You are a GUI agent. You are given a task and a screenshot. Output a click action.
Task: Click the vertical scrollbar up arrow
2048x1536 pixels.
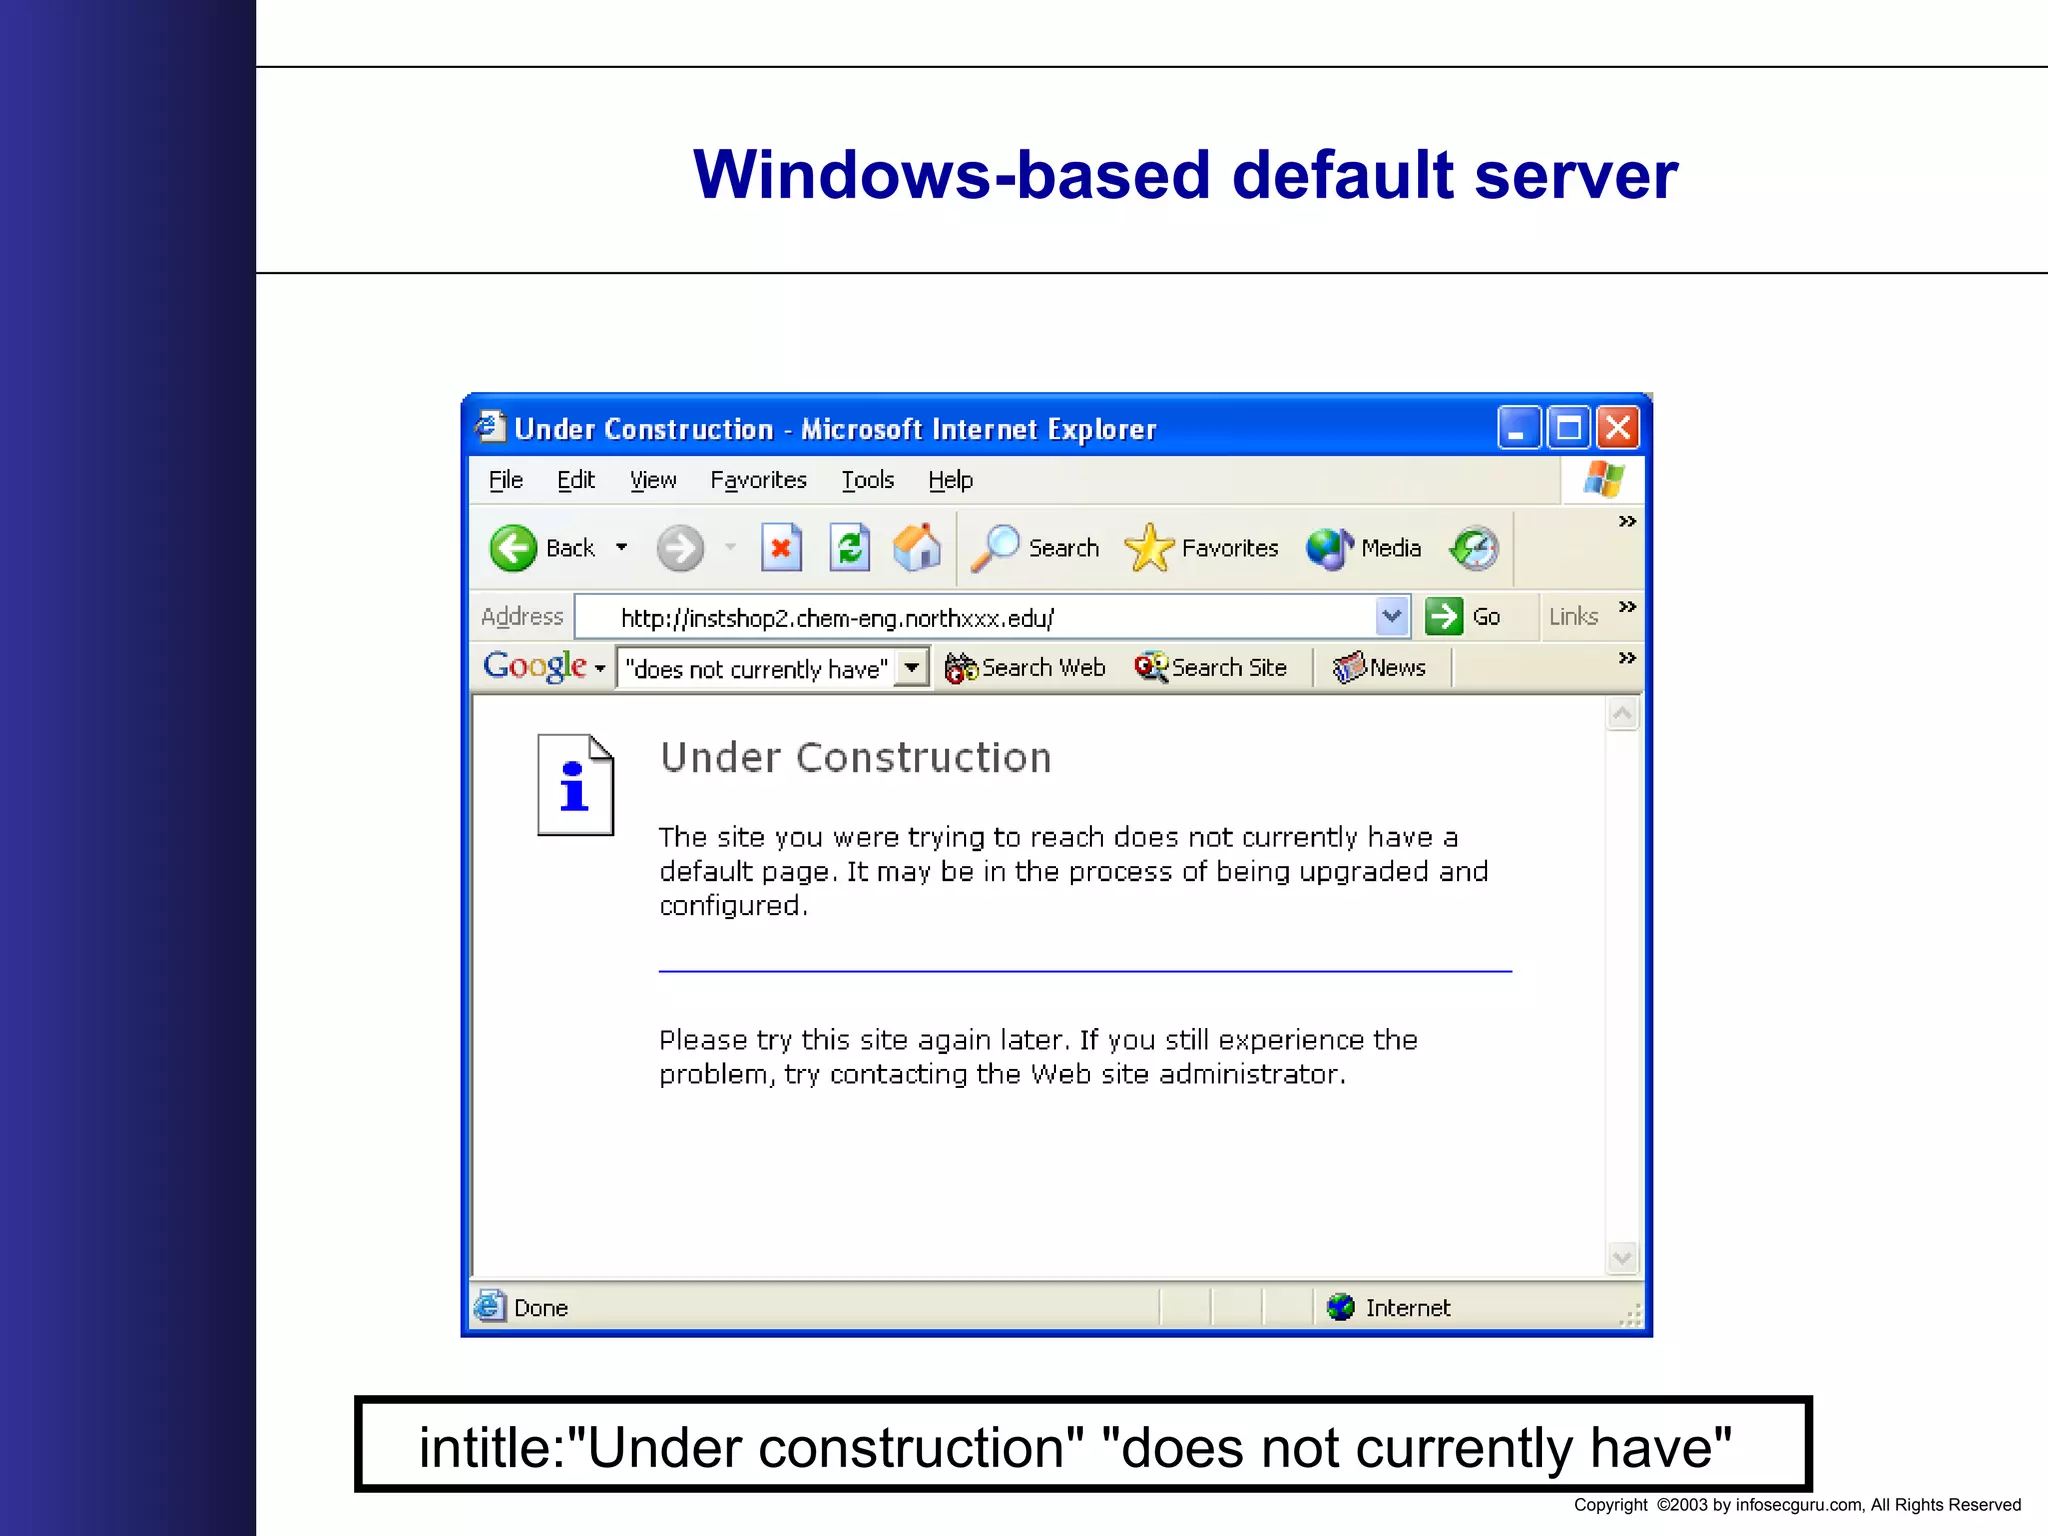1622,714
